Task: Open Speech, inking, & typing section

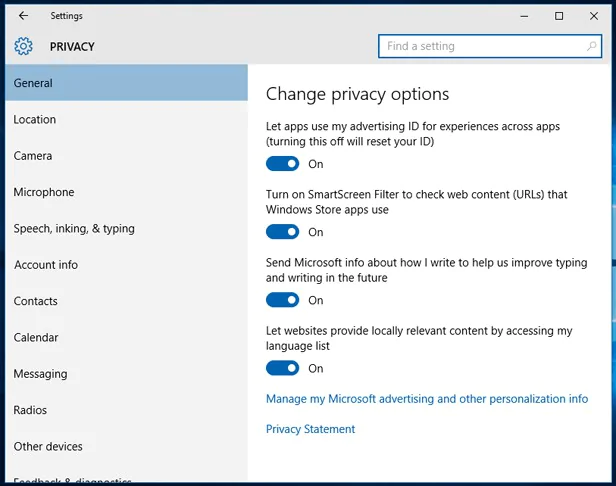Action: click(74, 229)
